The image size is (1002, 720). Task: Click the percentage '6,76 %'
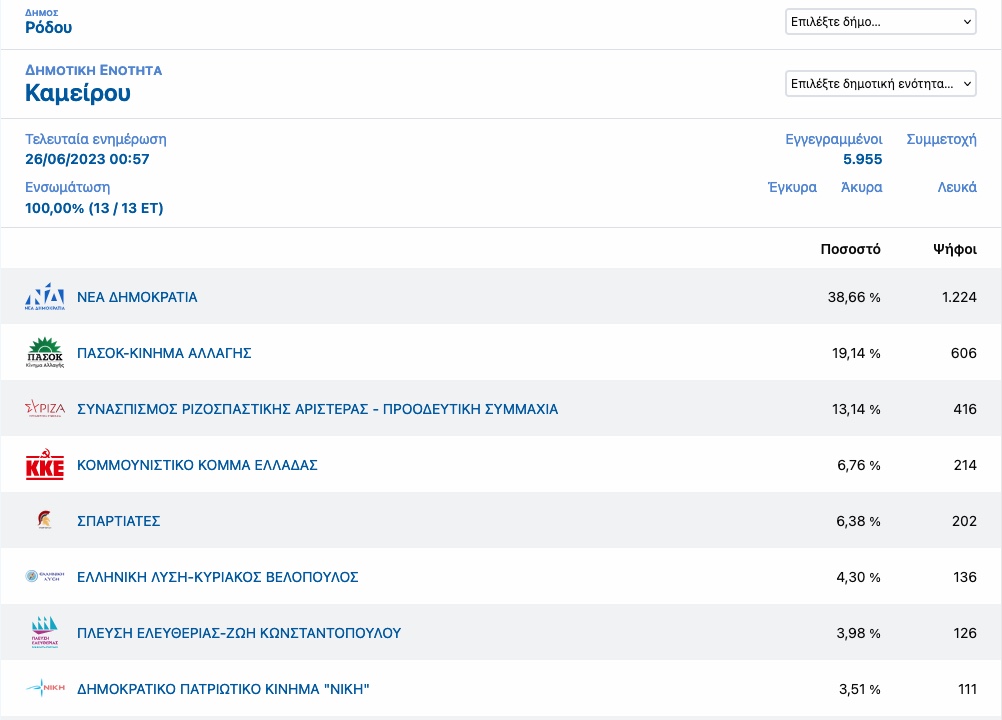pyautogui.click(x=859, y=465)
